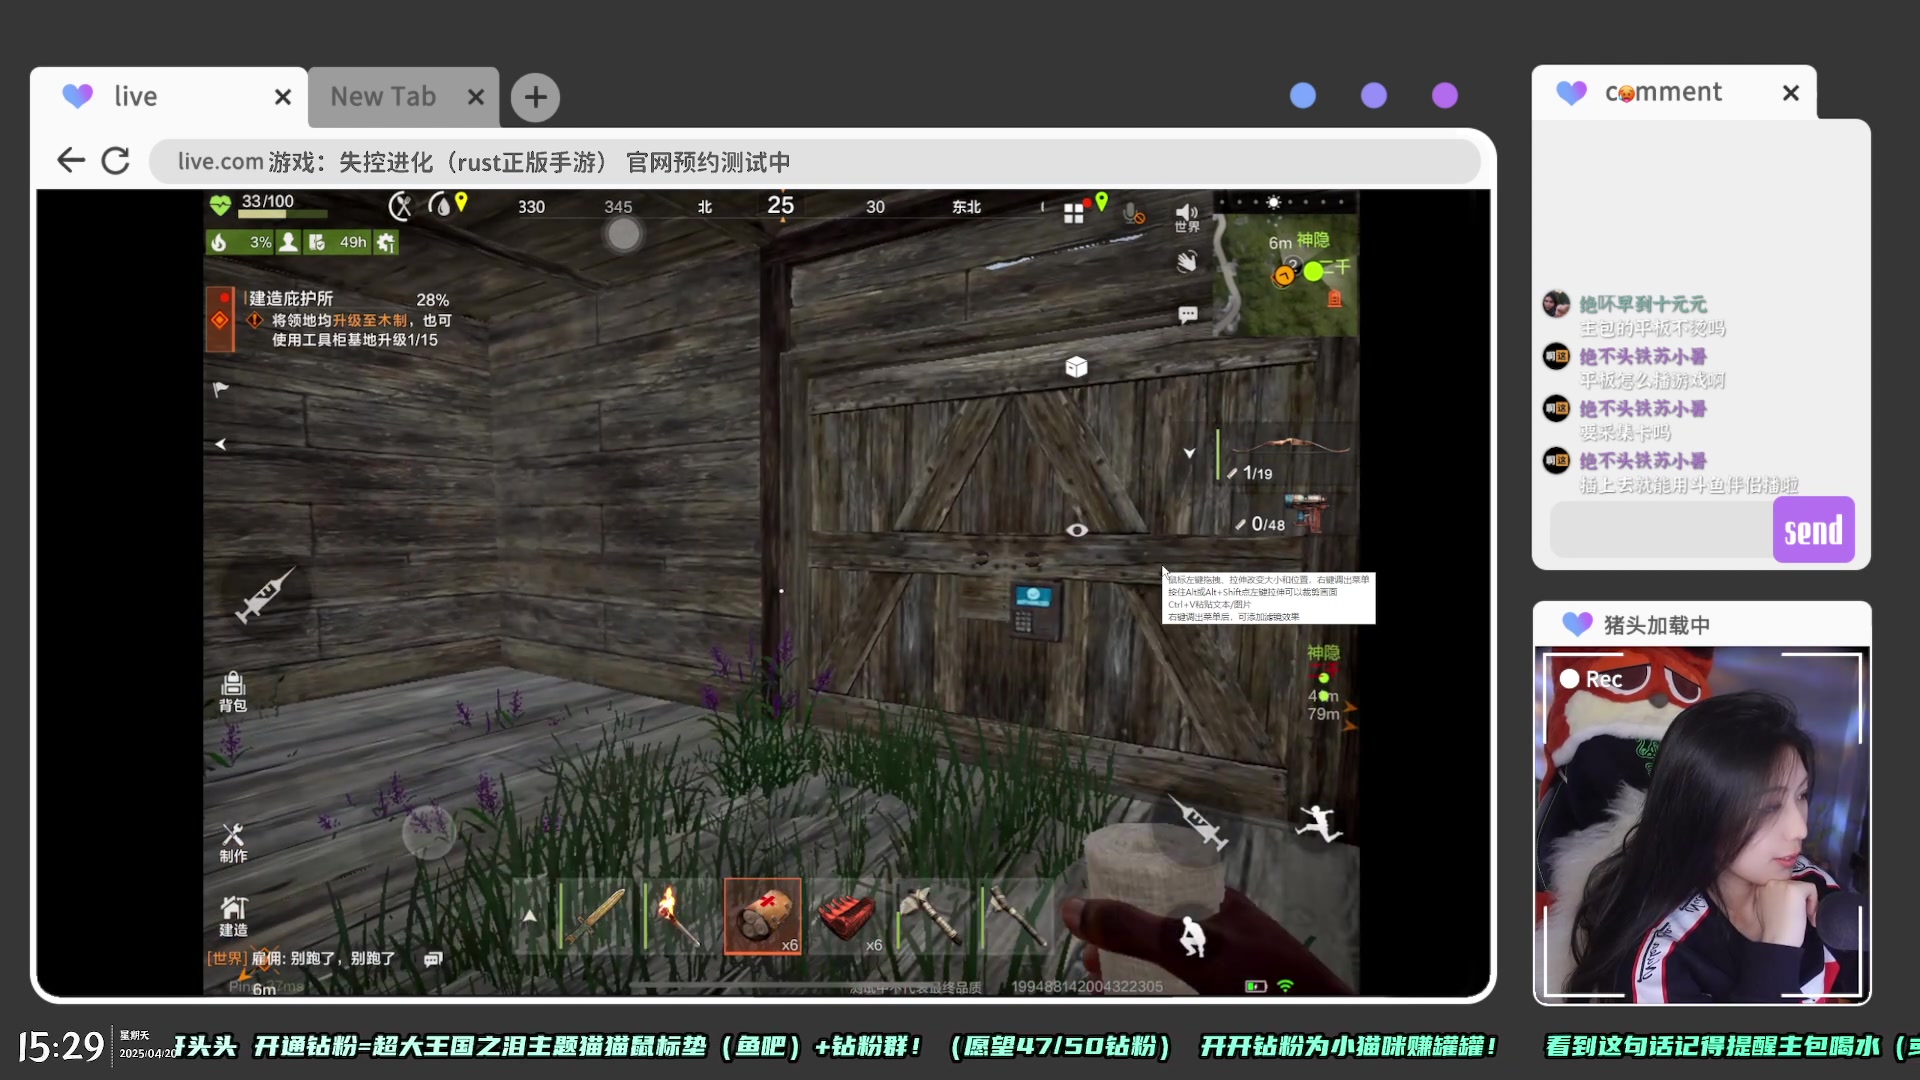Click the flag marker icon on left
This screenshot has height=1080, width=1920.
[221, 389]
